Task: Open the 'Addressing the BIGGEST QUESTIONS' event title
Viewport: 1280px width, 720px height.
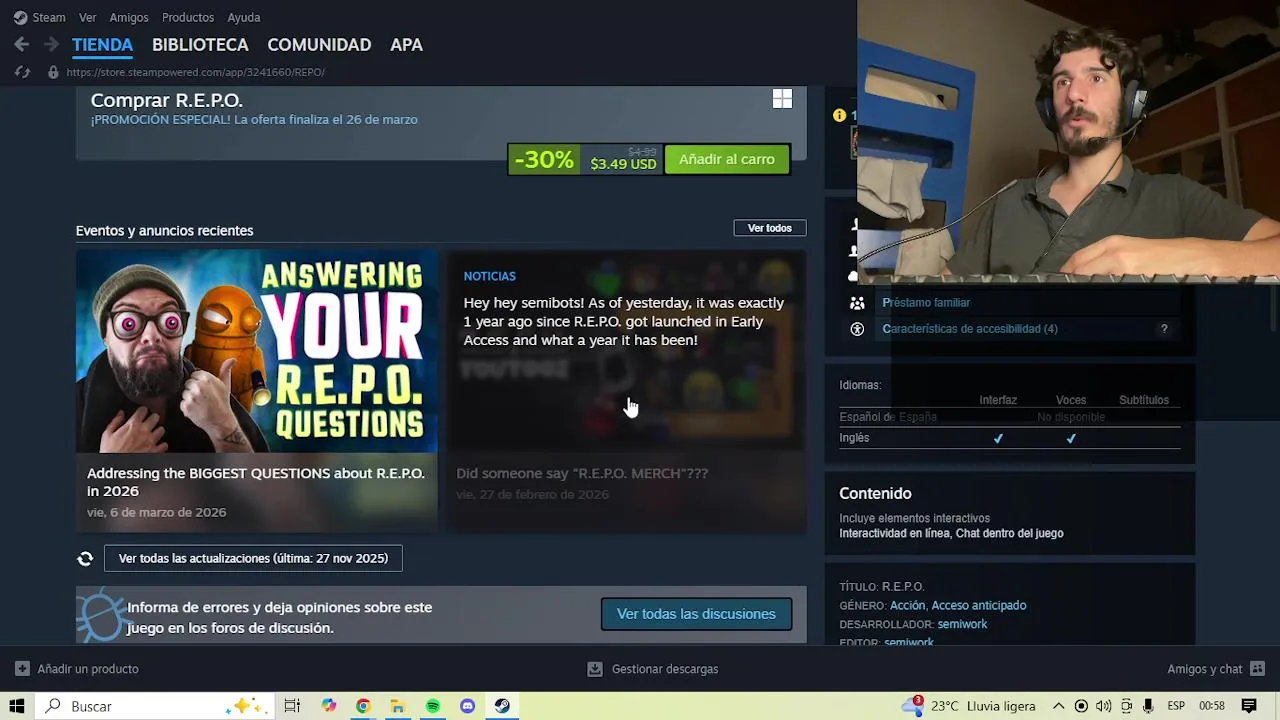Action: tap(255, 482)
